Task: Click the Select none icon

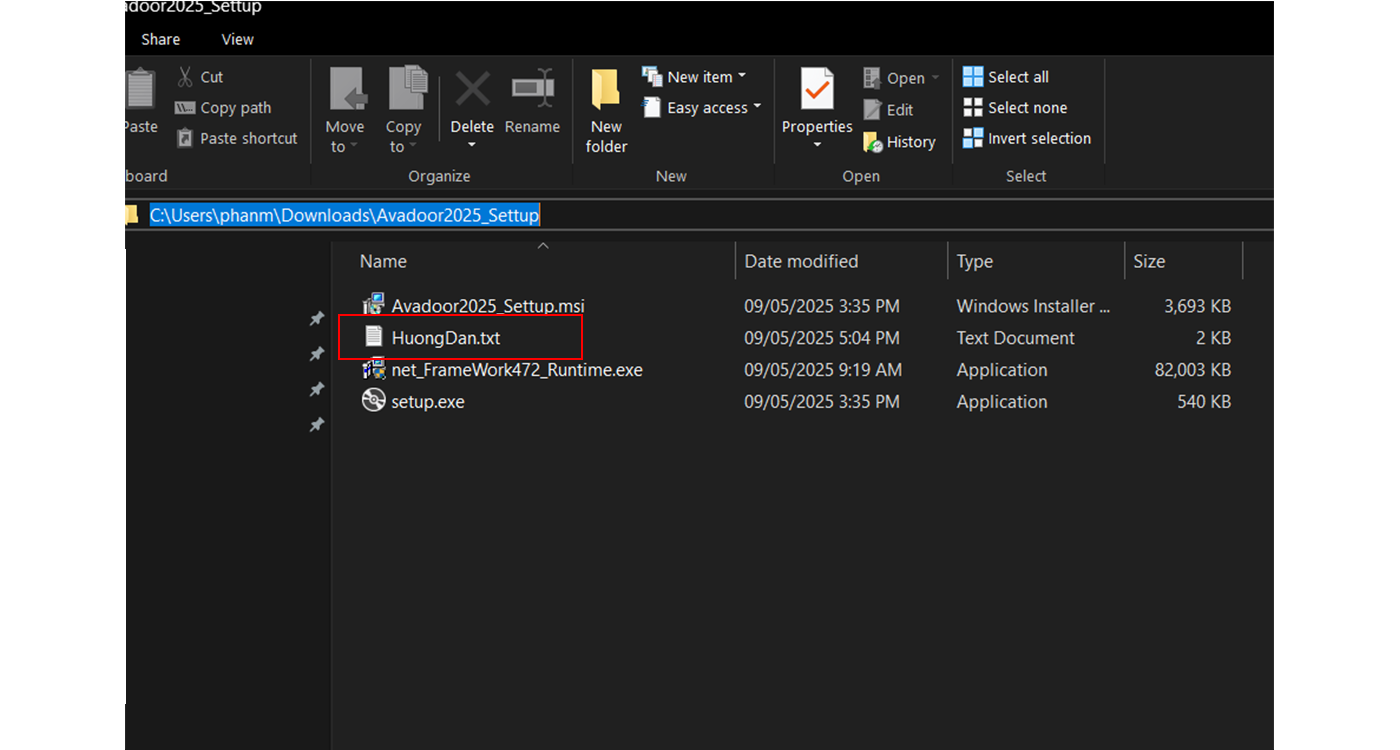Action: pos(973,107)
